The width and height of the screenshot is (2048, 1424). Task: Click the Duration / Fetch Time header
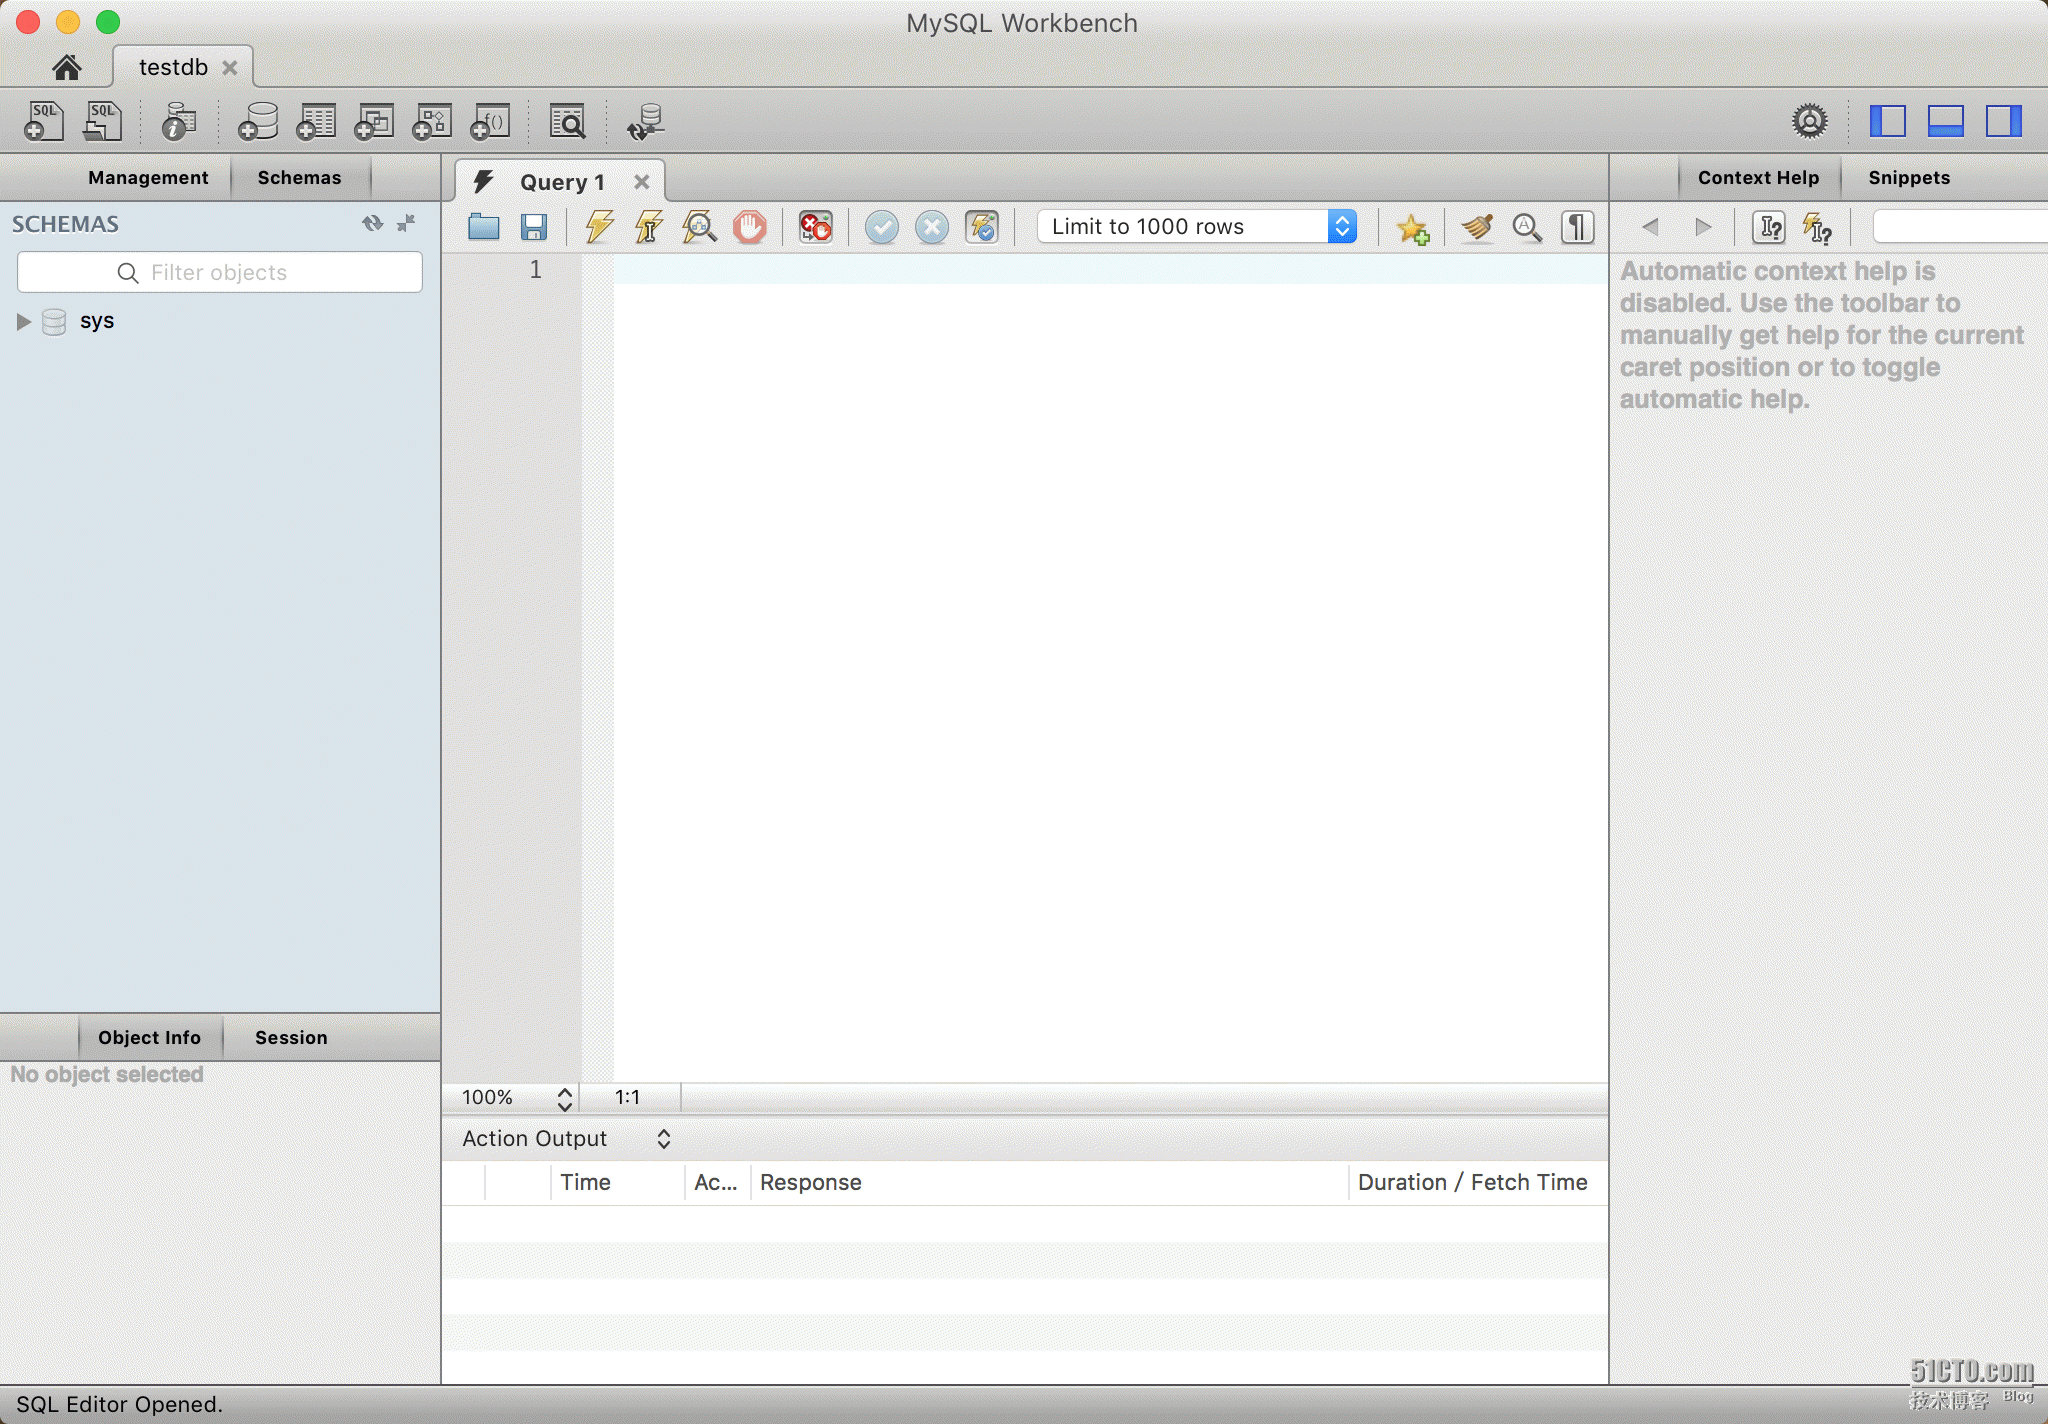1477,1182
